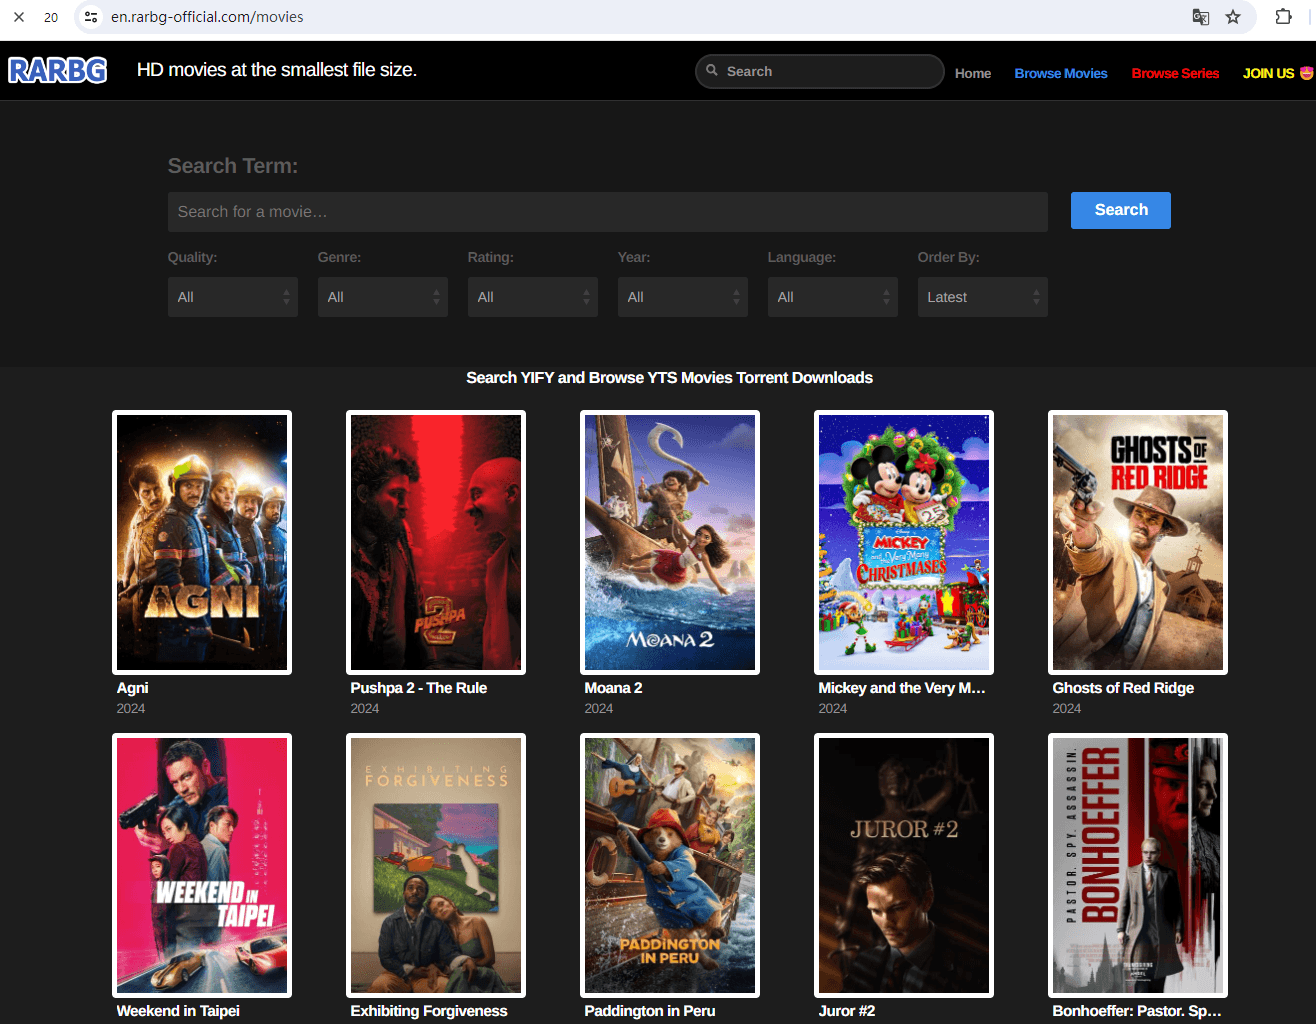Click the year 2024 under Agni
Image resolution: width=1316 pixels, height=1024 pixels.
coord(131,708)
